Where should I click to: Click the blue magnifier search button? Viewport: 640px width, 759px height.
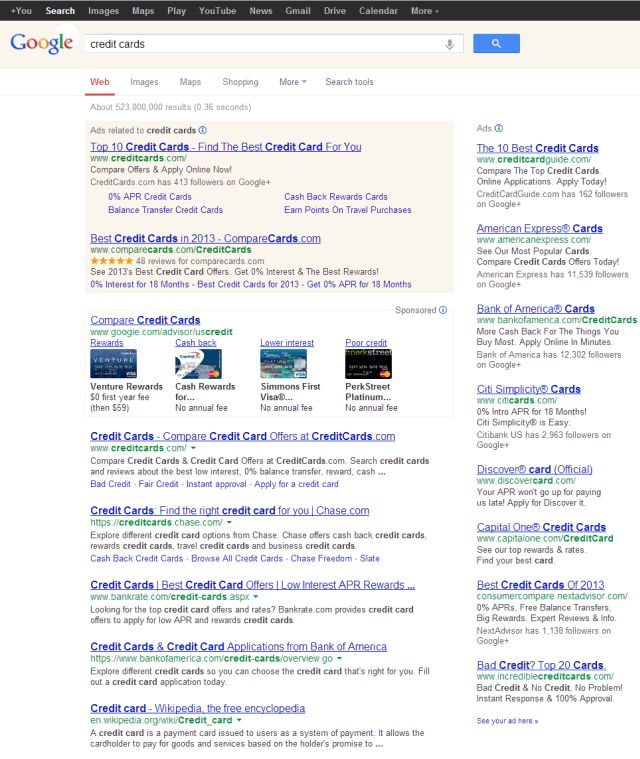click(x=496, y=44)
